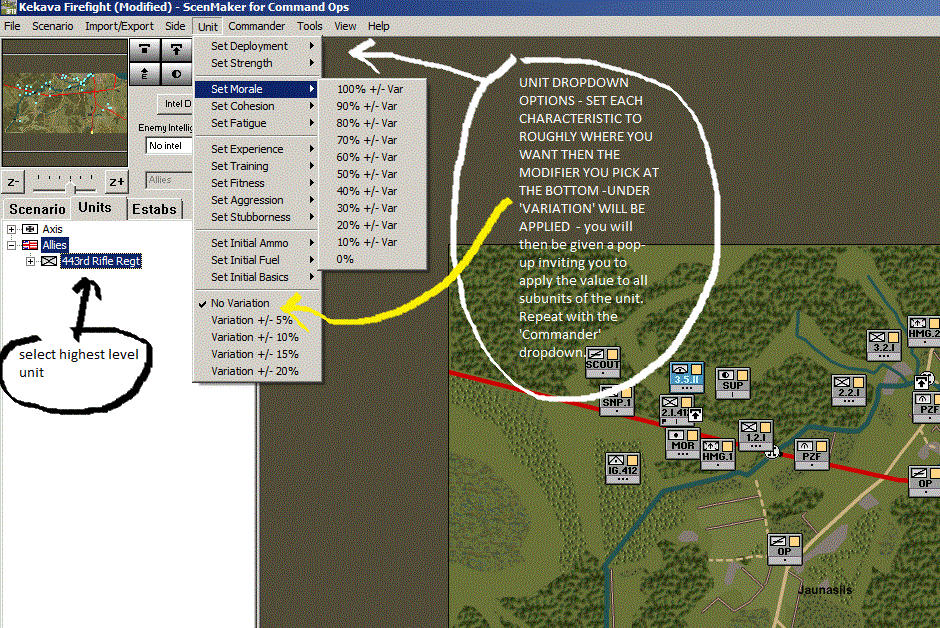The width and height of the screenshot is (940, 628).
Task: Click the z+ zoom in button
Action: pos(116,182)
